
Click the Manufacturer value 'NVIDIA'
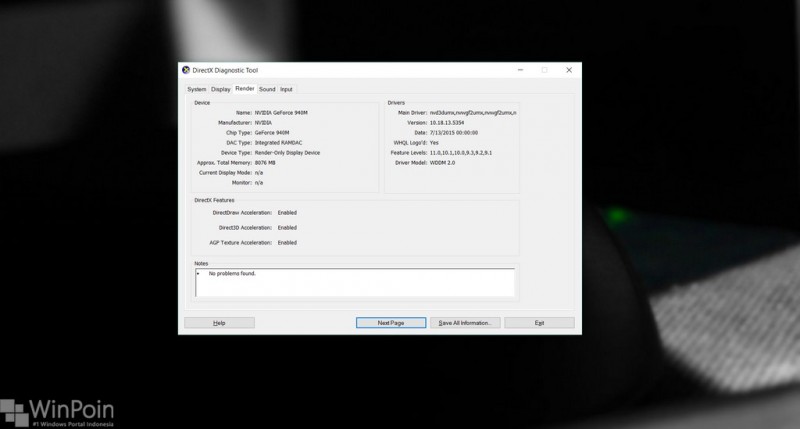(x=263, y=123)
